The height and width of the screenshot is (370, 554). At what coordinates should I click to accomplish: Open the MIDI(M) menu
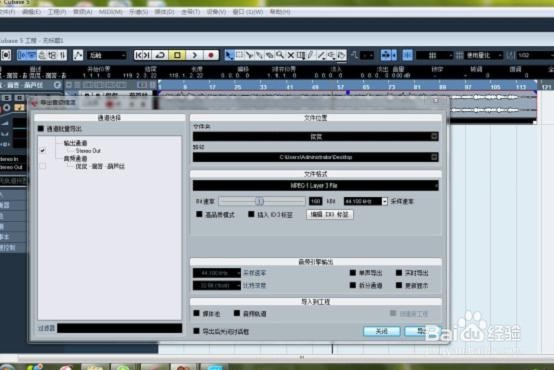110,12
